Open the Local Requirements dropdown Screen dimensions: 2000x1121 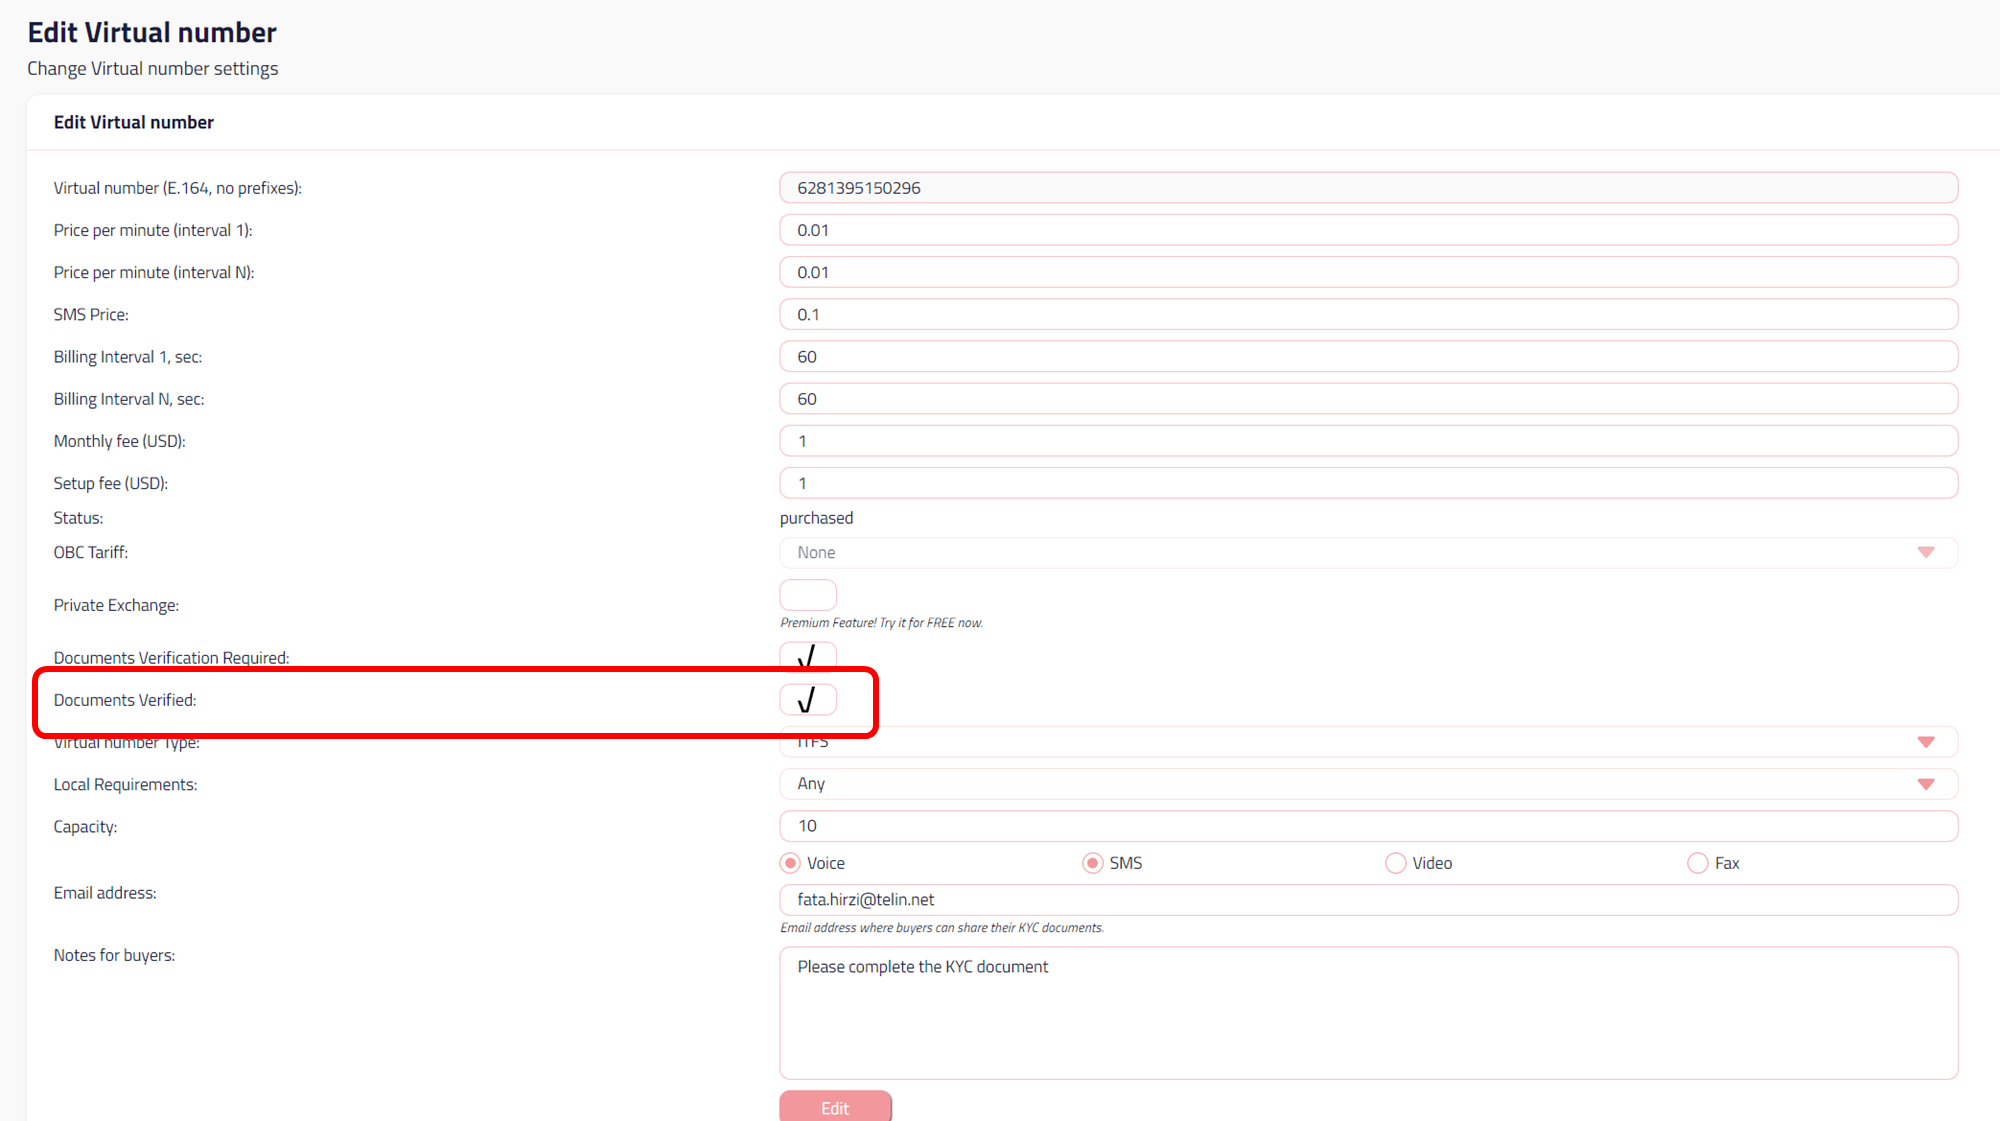coord(1925,784)
